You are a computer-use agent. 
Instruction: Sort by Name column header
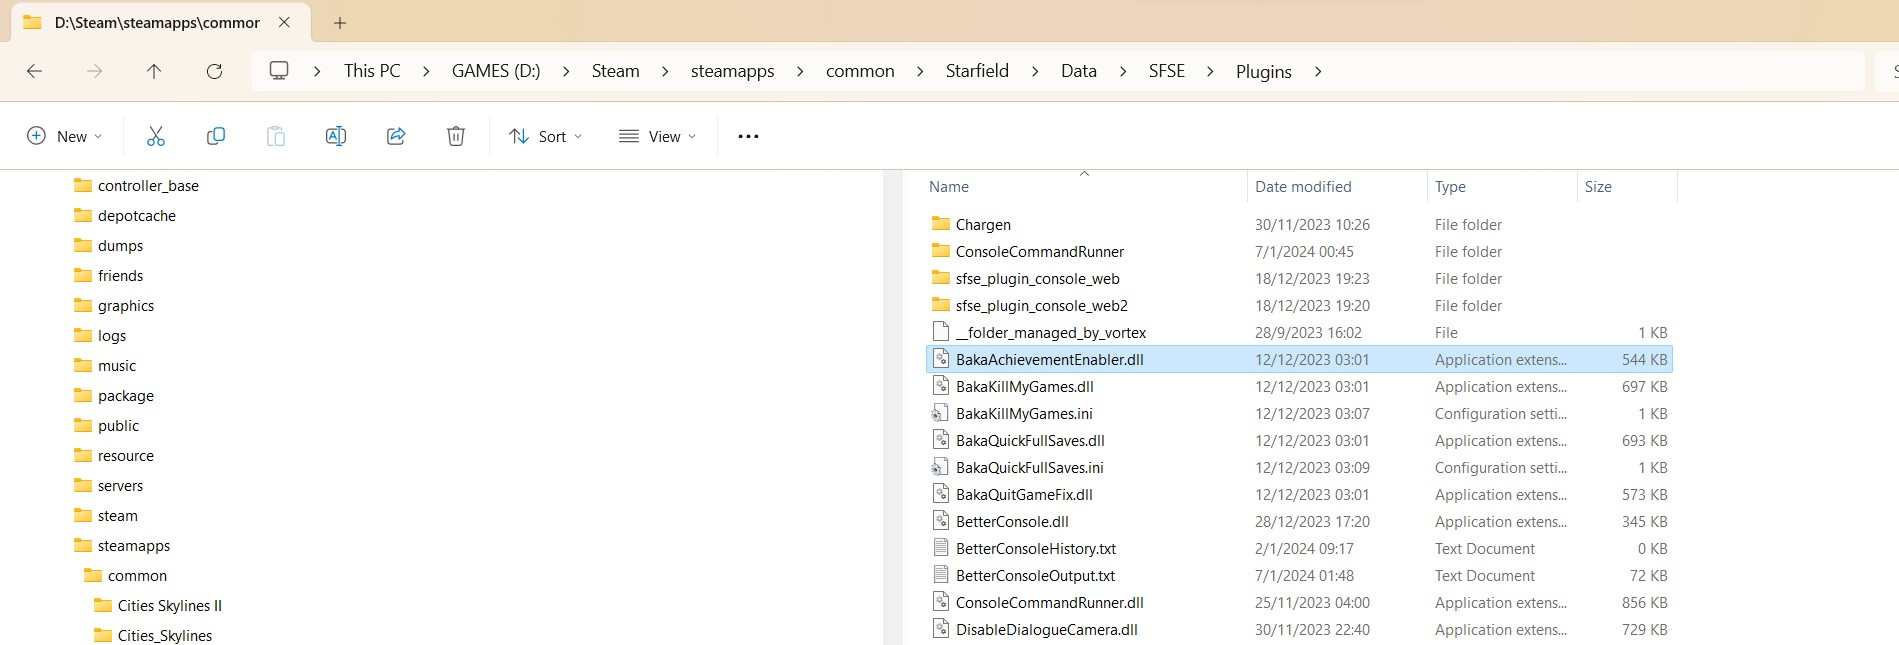click(x=949, y=187)
